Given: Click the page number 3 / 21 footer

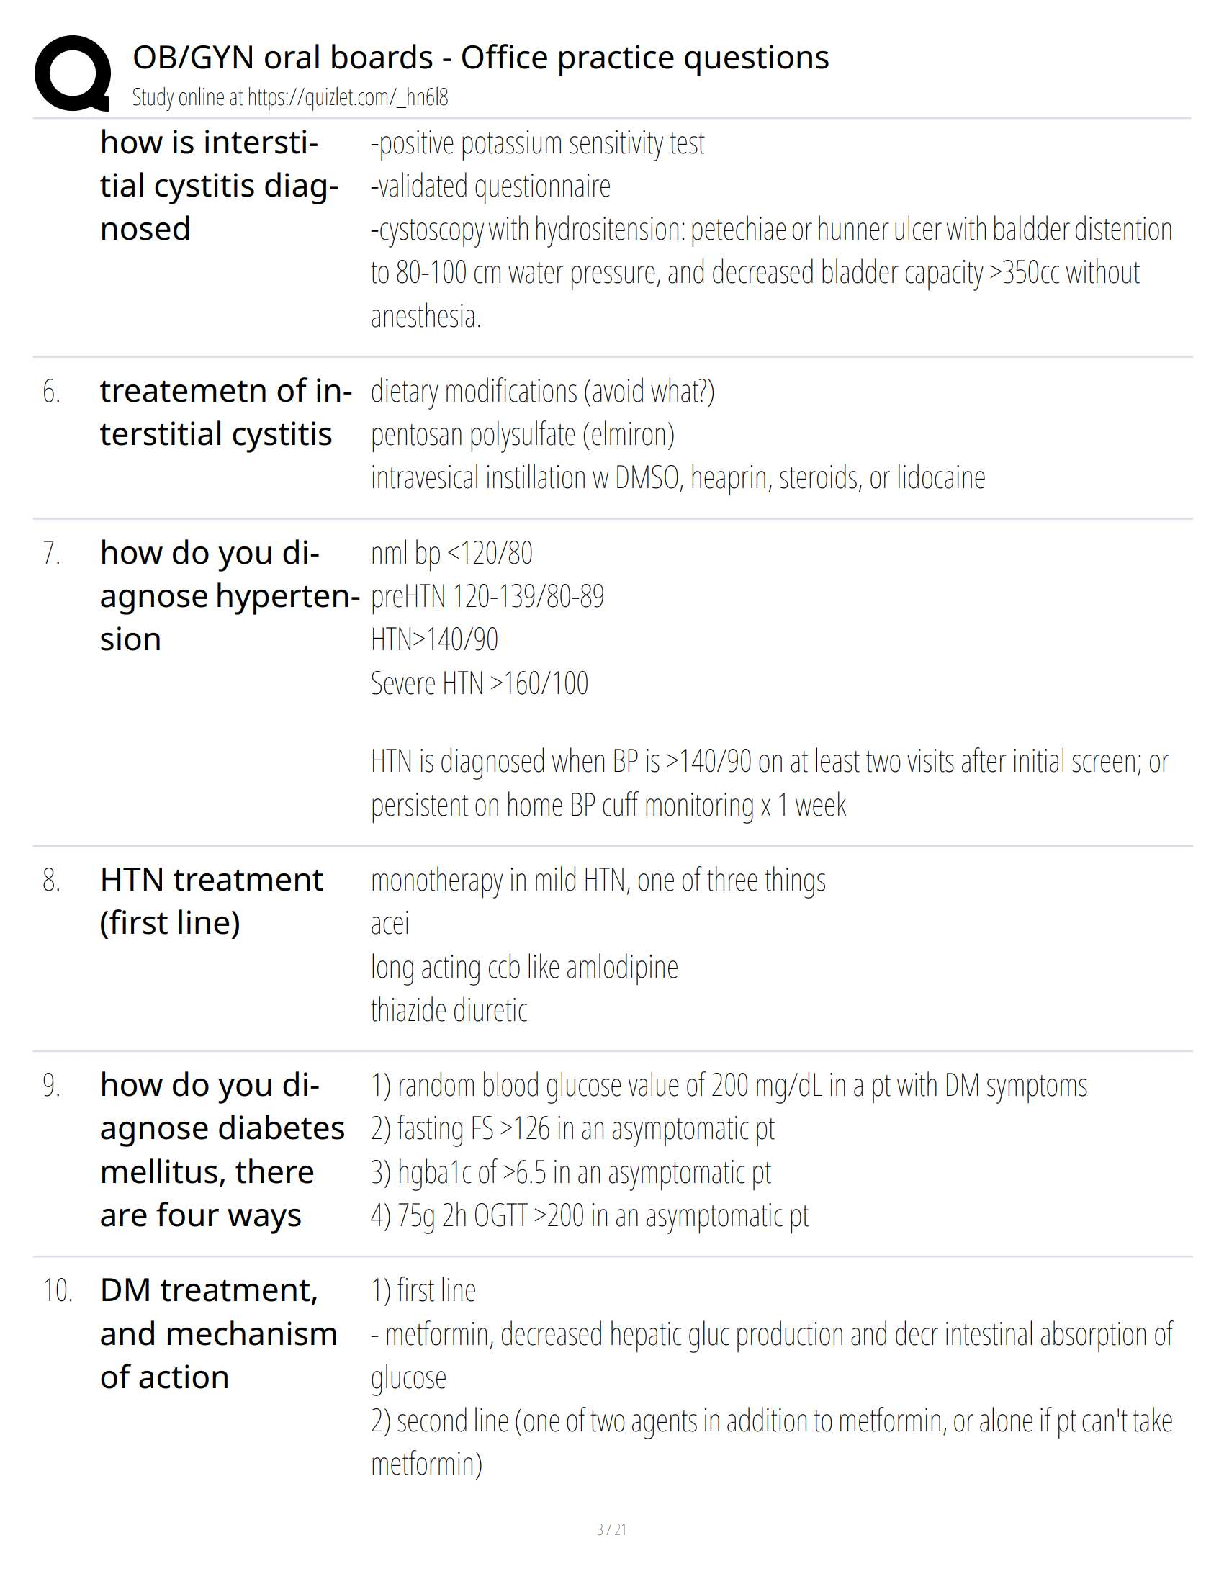Looking at the screenshot, I should click(611, 1529).
